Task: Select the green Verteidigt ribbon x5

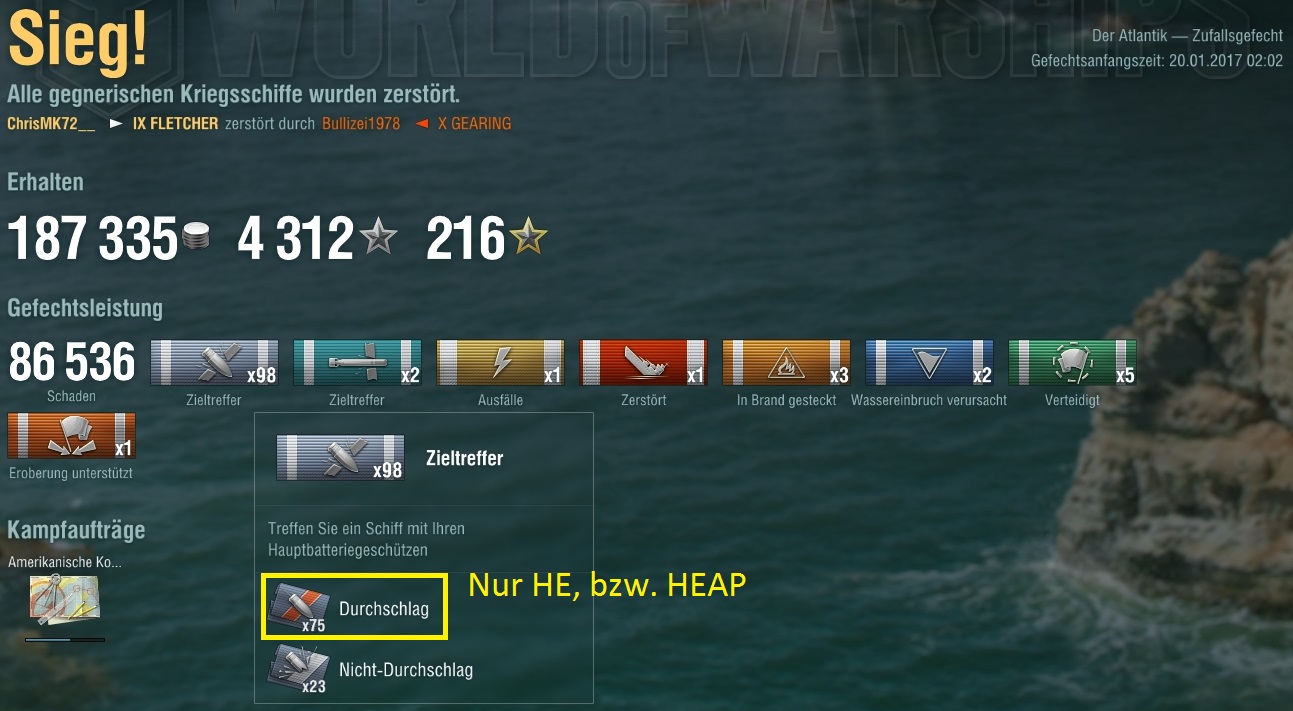Action: coord(1072,363)
